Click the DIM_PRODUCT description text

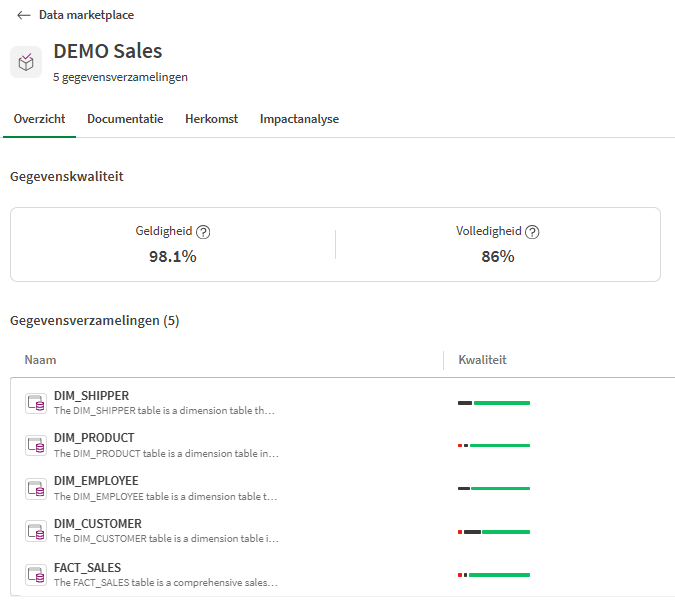(166, 454)
